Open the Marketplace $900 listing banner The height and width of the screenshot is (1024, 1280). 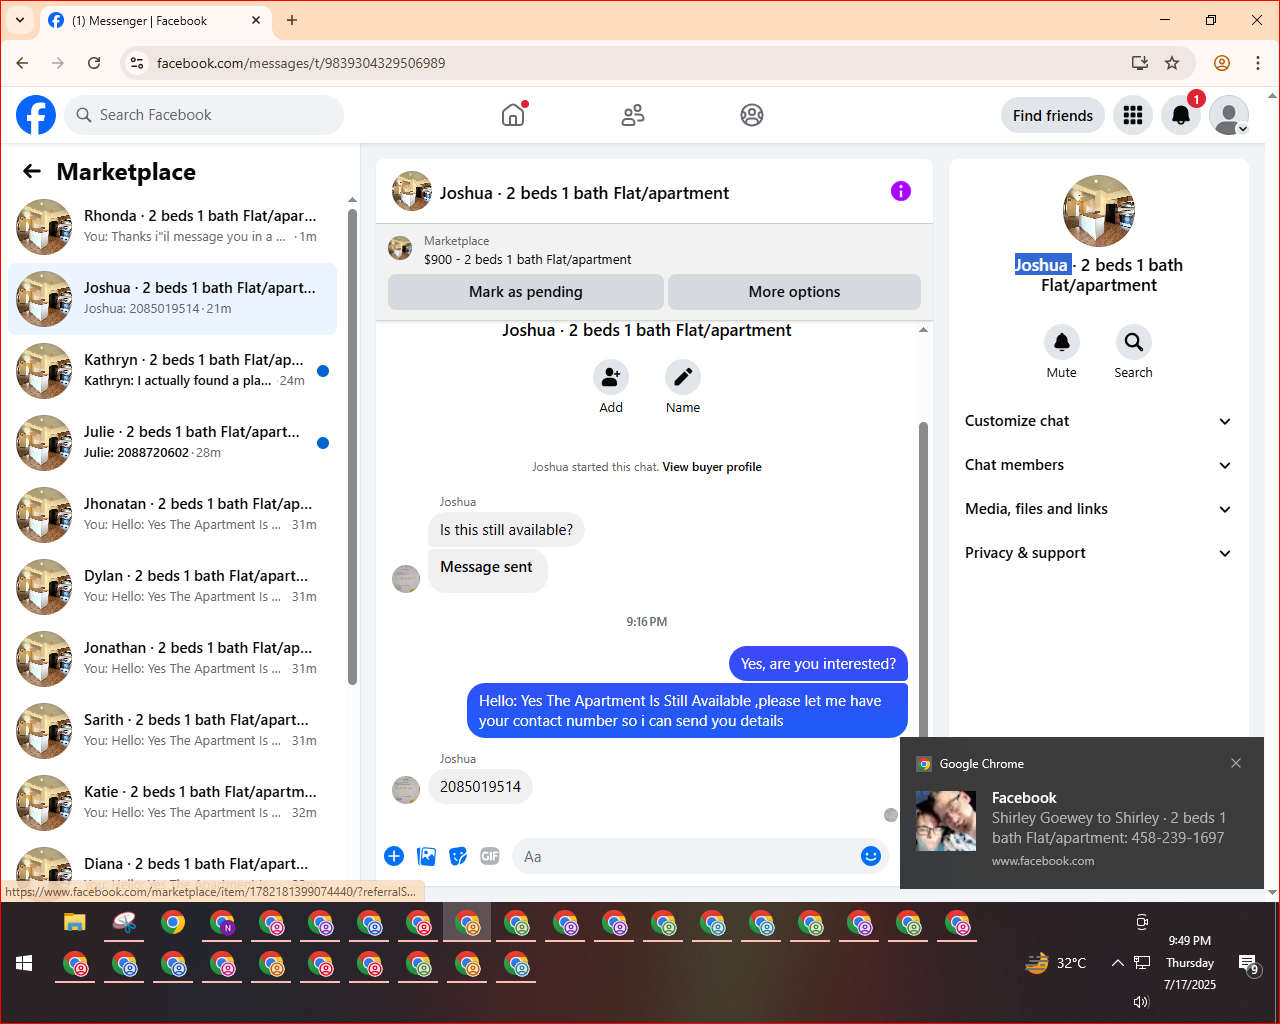654,249
